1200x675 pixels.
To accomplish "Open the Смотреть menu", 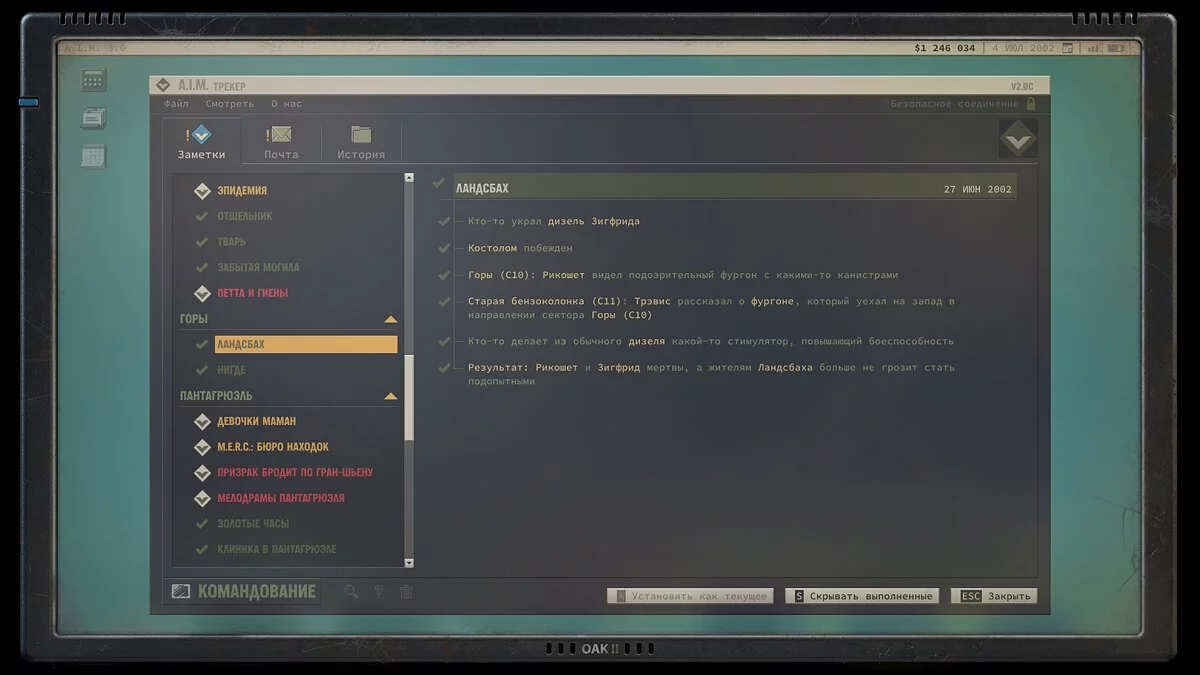I will pos(230,104).
